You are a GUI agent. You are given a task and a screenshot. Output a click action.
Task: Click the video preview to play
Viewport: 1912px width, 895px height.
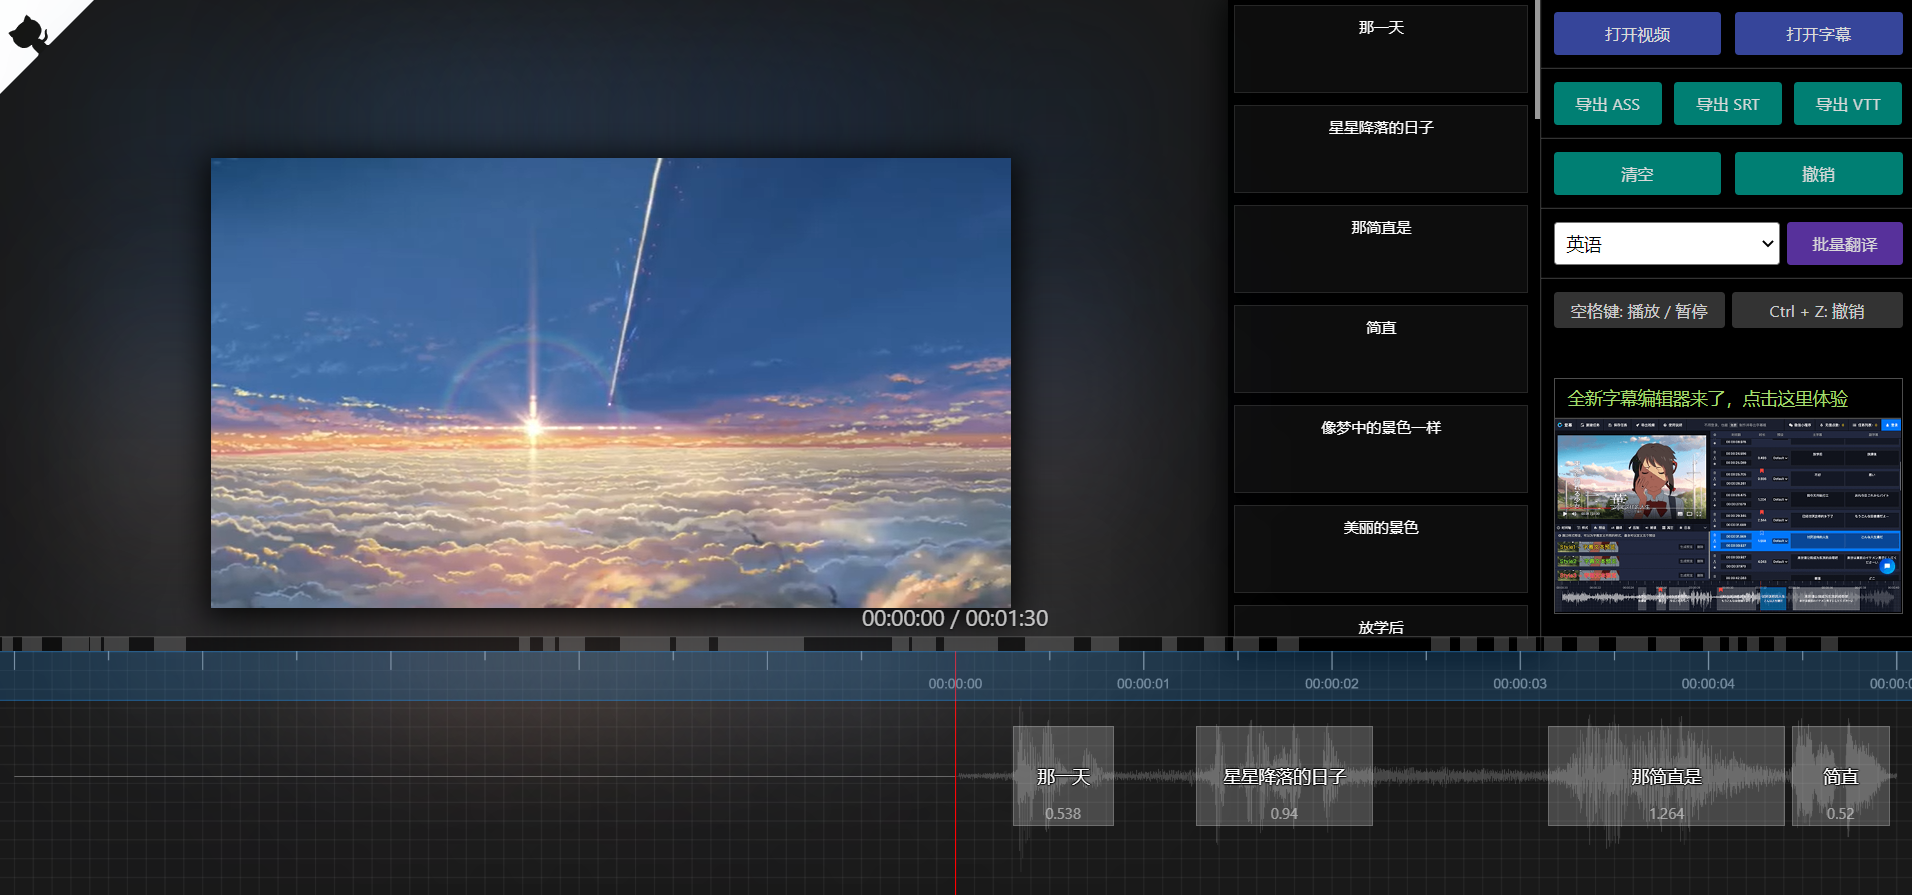pos(610,383)
